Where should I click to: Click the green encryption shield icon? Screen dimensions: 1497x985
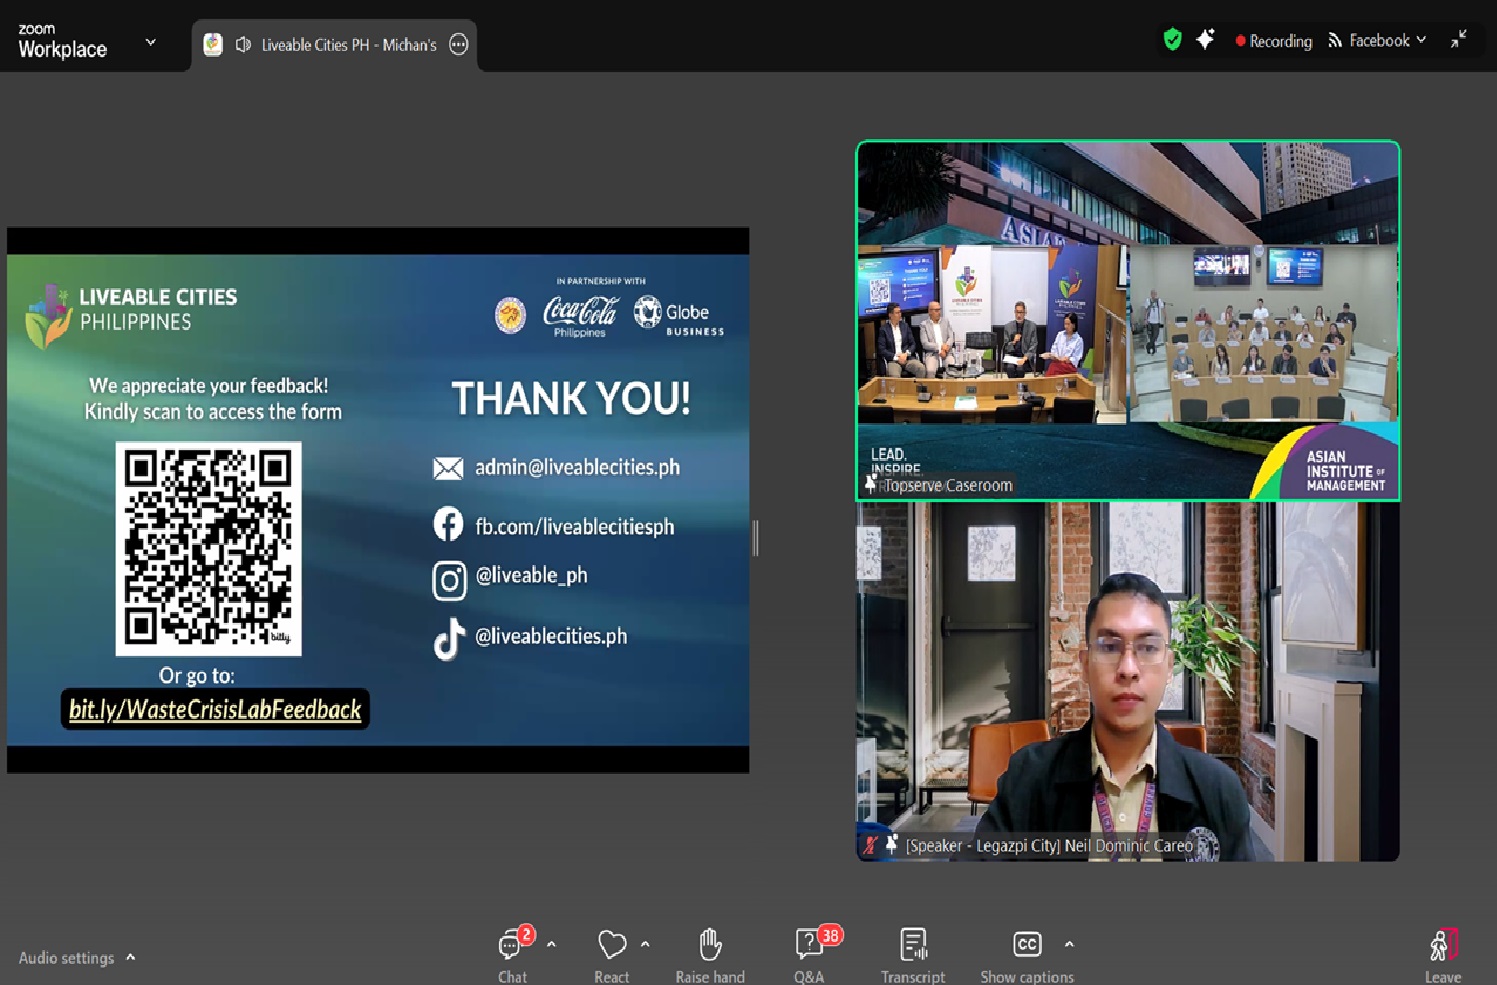[x=1172, y=40]
